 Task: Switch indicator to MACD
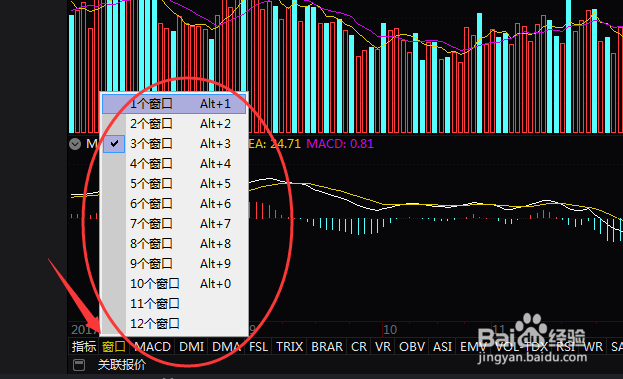click(x=153, y=347)
